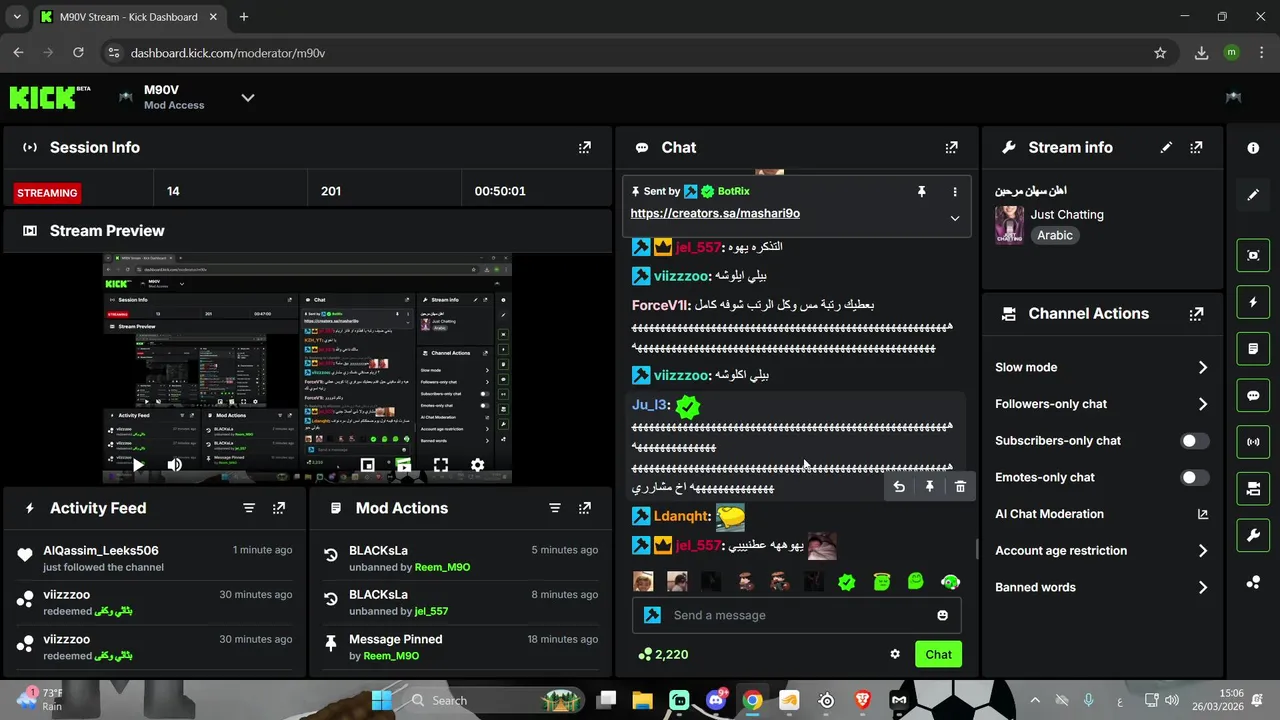This screenshot has width=1280, height=720.
Task: Click the pencil icon in right sidebar
Action: click(x=1253, y=195)
